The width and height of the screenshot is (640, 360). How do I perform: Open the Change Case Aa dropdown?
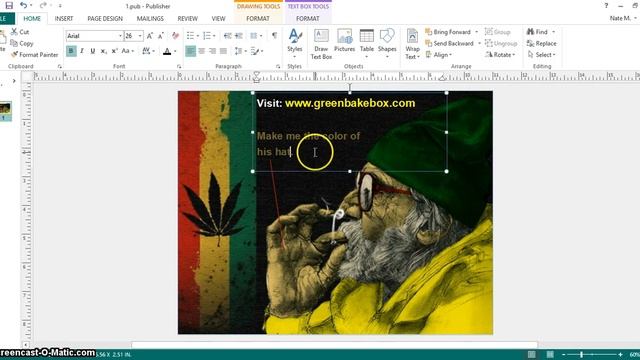tap(128, 51)
